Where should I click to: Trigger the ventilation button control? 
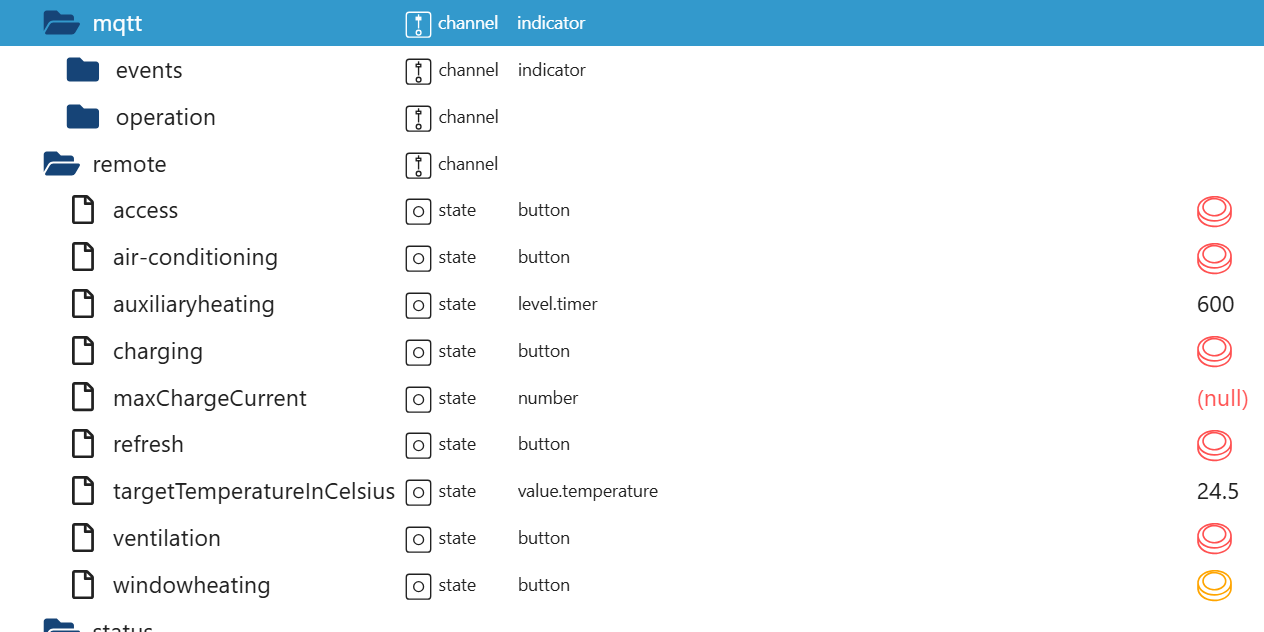(x=1214, y=538)
